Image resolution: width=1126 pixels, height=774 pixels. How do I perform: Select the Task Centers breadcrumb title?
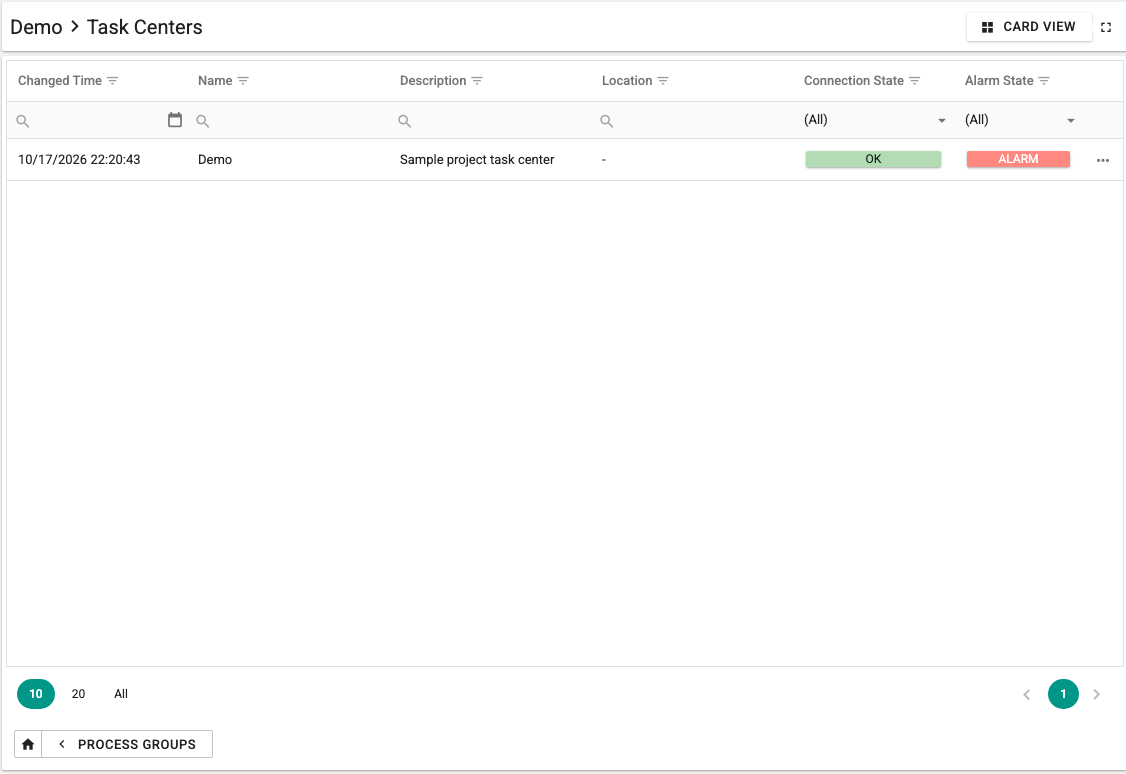click(x=144, y=27)
